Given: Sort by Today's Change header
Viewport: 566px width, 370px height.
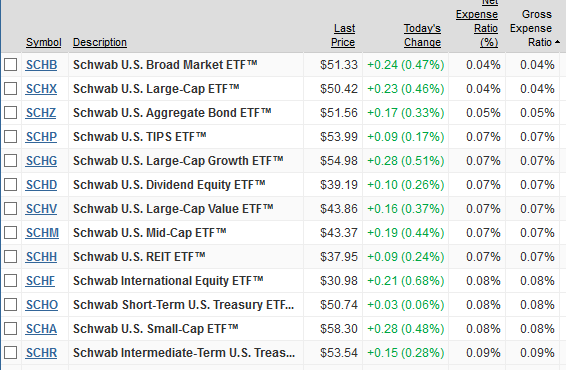Looking at the screenshot, I should 422,35.
